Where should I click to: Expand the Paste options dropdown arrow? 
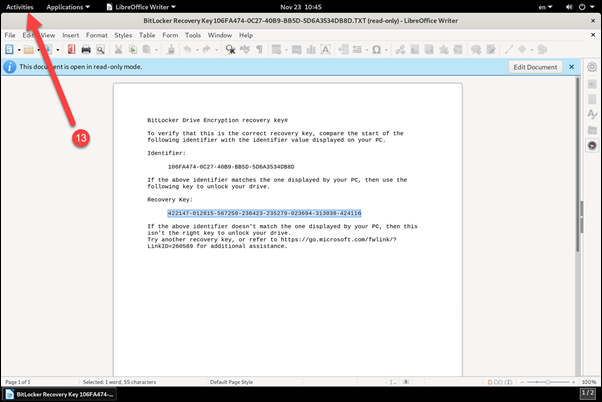point(156,50)
